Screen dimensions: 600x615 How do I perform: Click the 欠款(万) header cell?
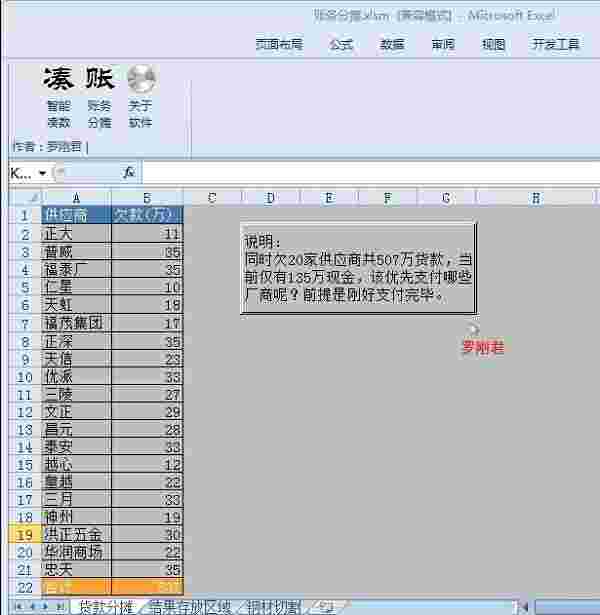(147, 215)
